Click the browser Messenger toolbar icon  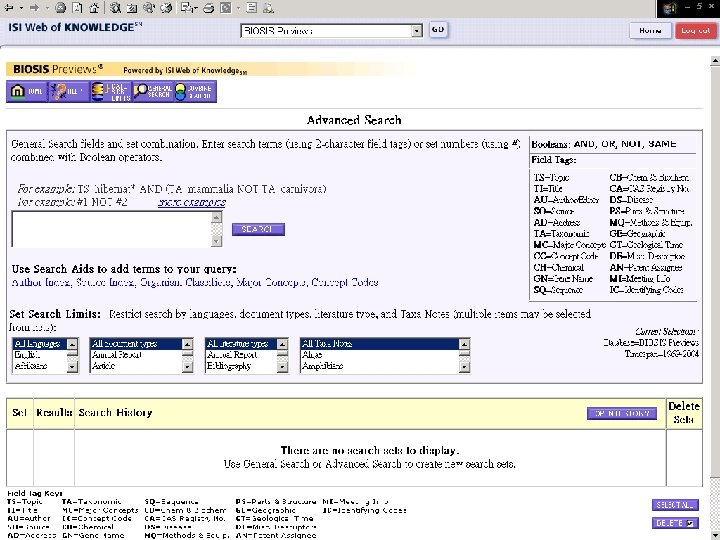click(x=269, y=7)
